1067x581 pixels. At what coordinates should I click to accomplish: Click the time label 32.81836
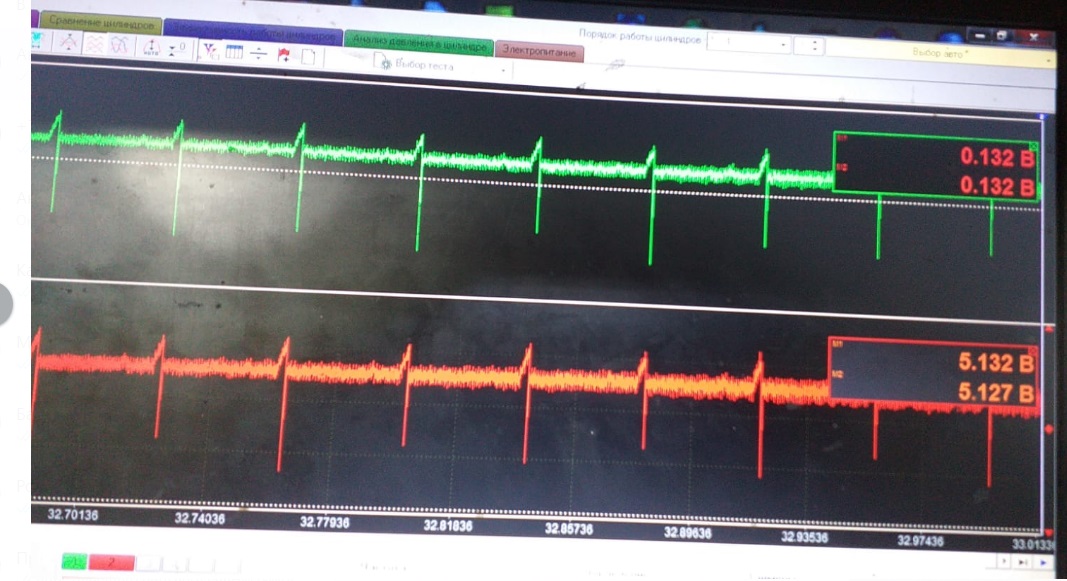coord(448,526)
